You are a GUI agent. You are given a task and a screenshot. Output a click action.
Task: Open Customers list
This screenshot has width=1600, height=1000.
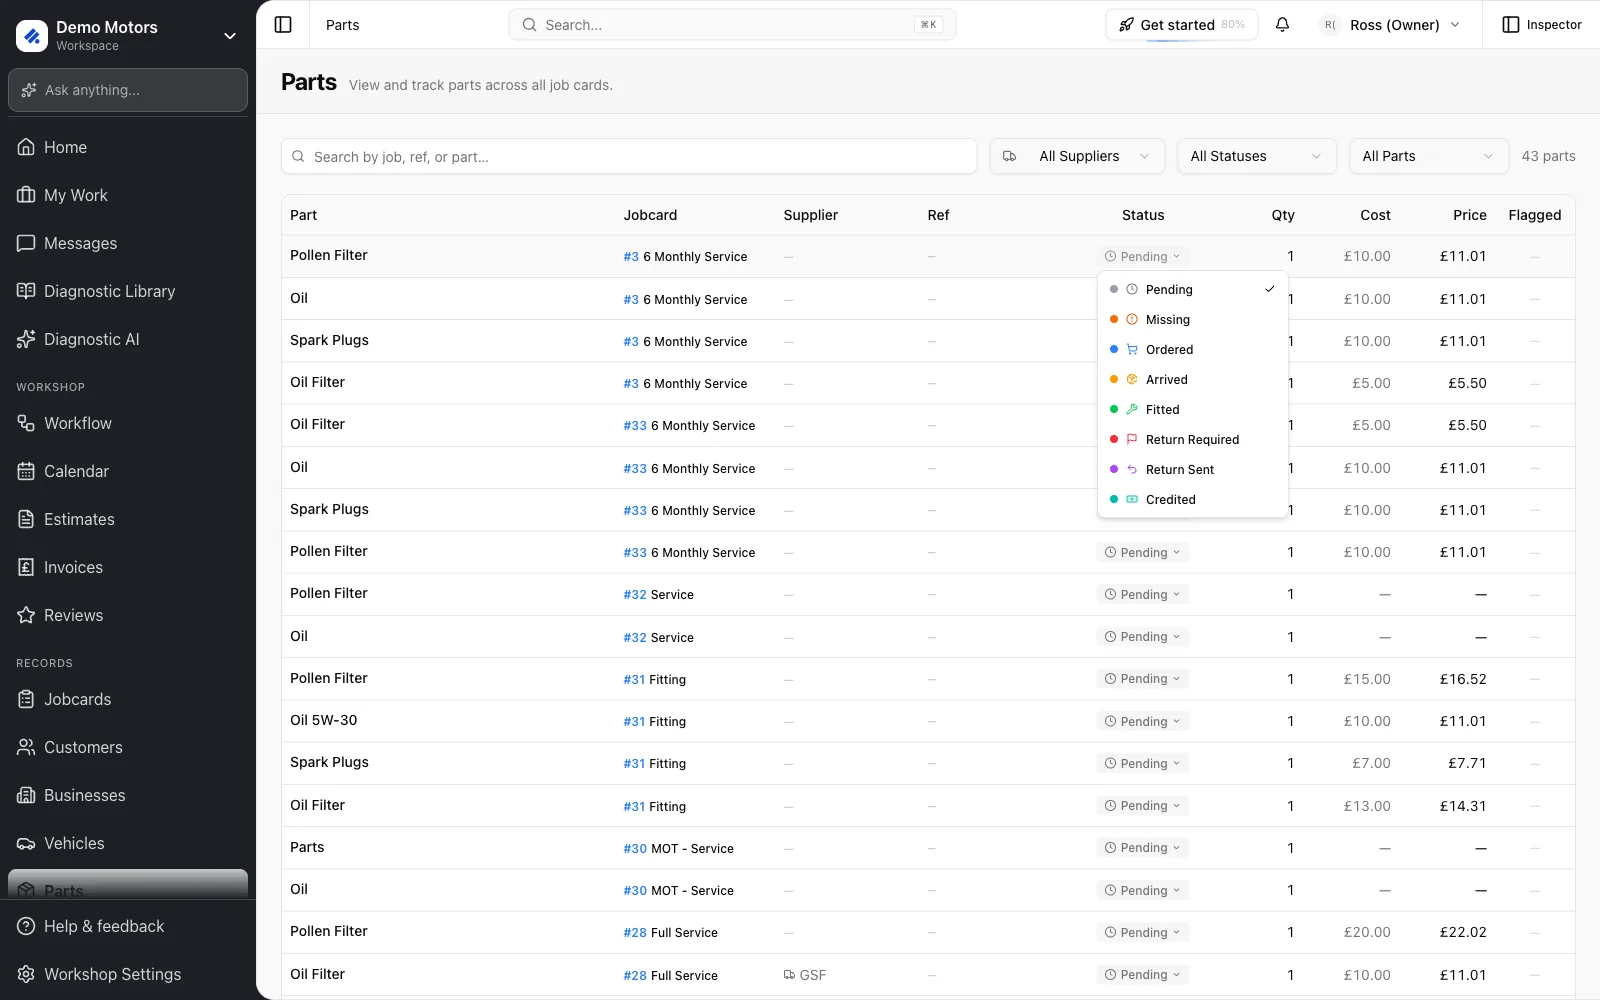click(128, 747)
